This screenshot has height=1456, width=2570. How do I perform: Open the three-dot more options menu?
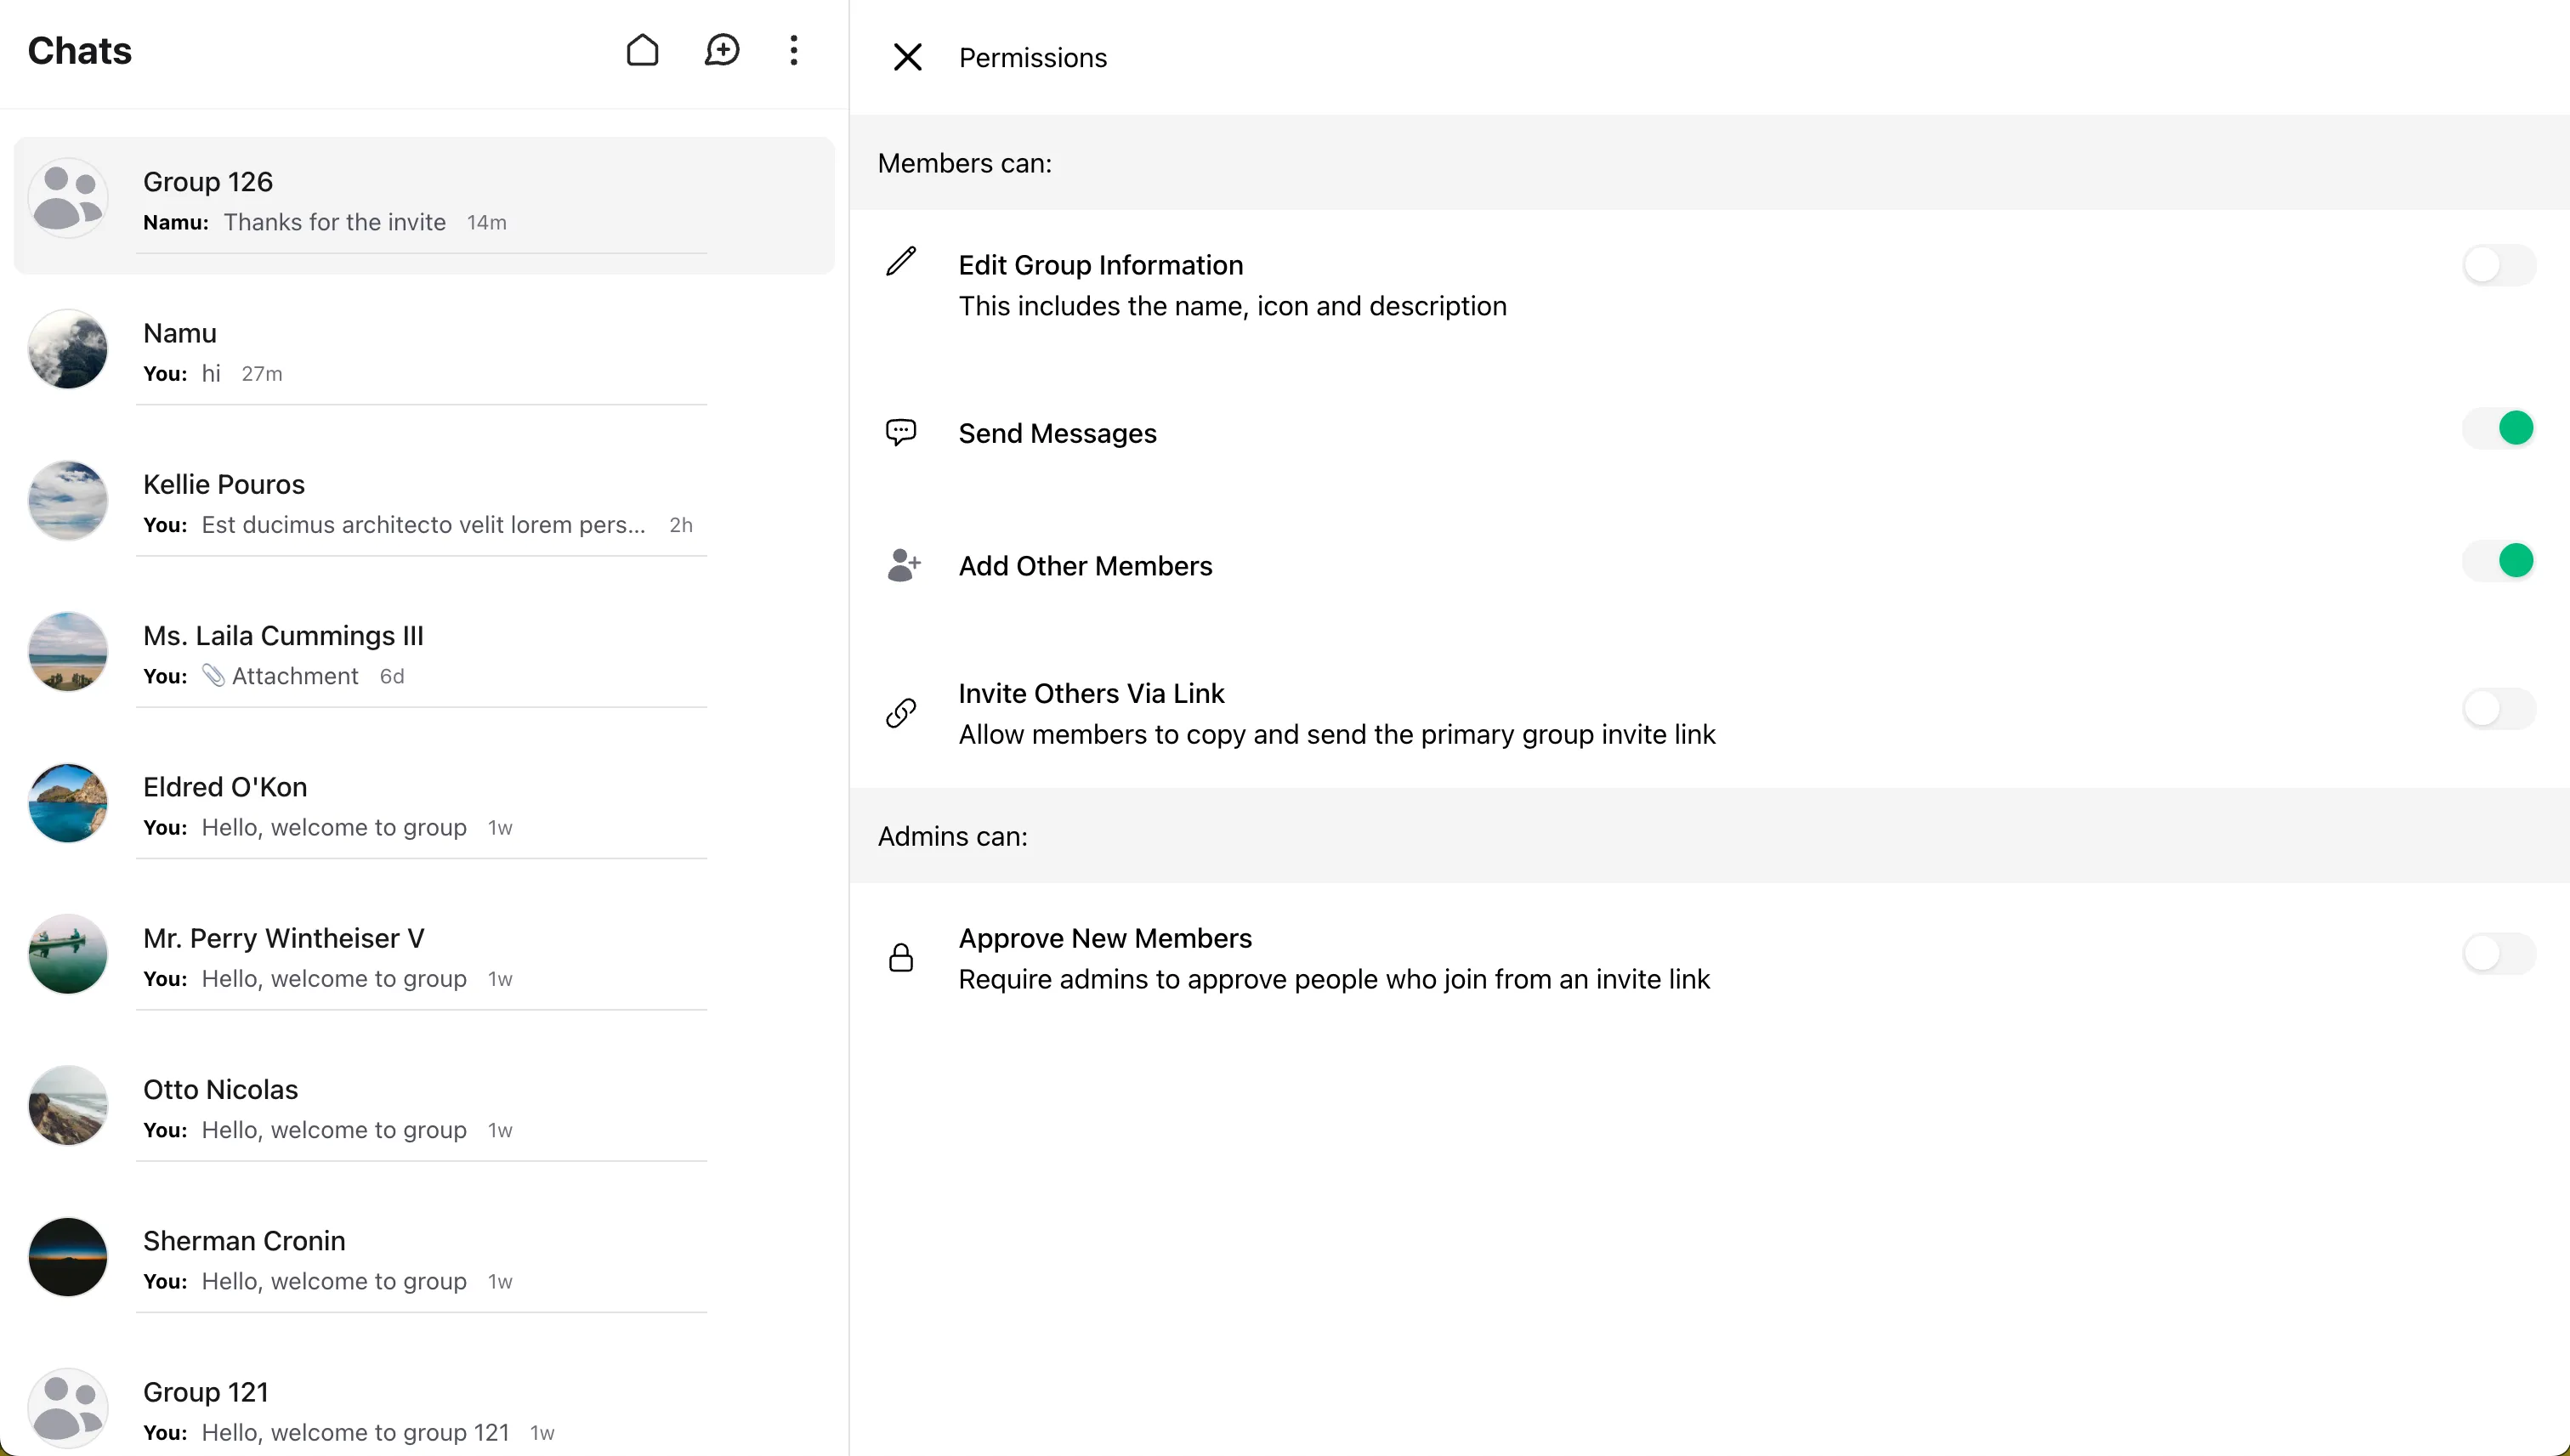pos(794,50)
